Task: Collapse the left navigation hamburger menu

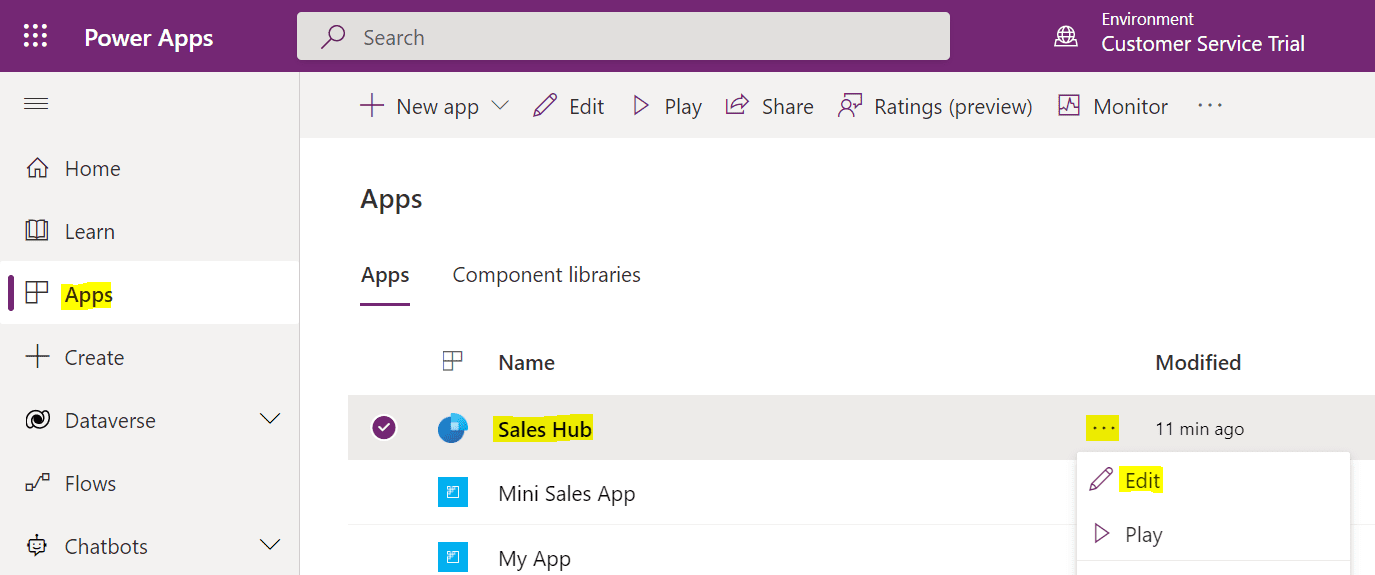Action: point(36,104)
